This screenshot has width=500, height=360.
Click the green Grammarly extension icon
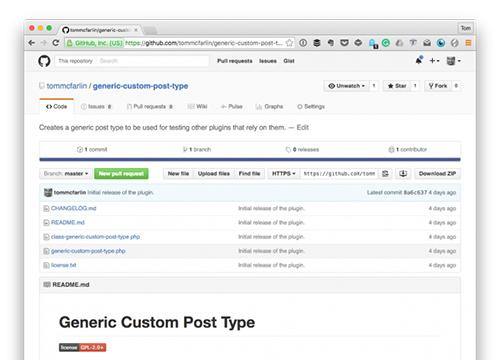click(x=386, y=43)
